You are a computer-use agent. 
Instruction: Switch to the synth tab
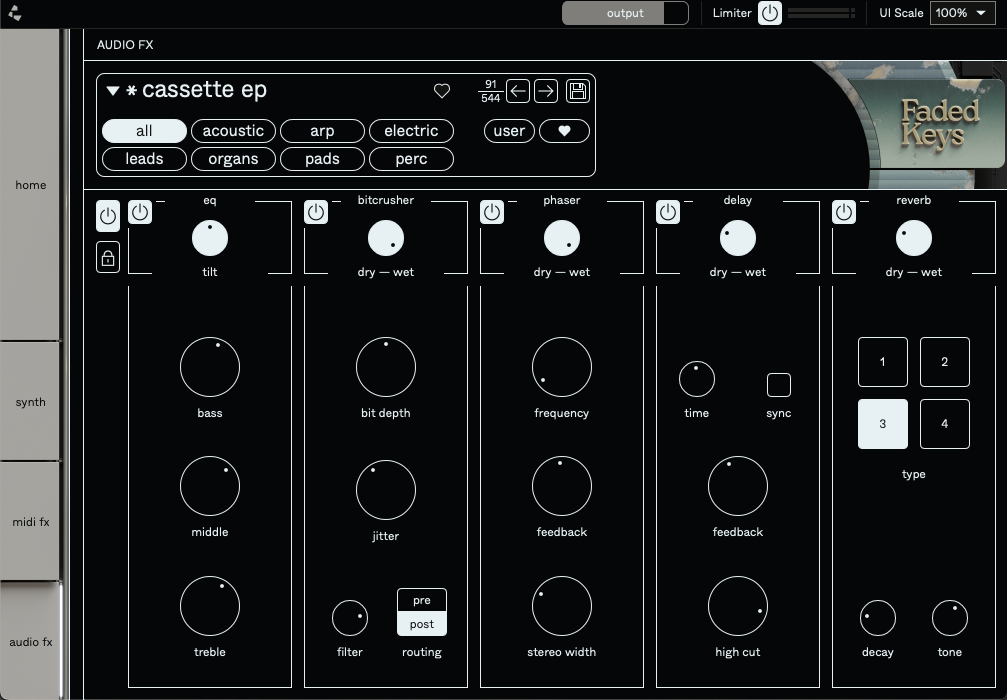[x=30, y=401]
